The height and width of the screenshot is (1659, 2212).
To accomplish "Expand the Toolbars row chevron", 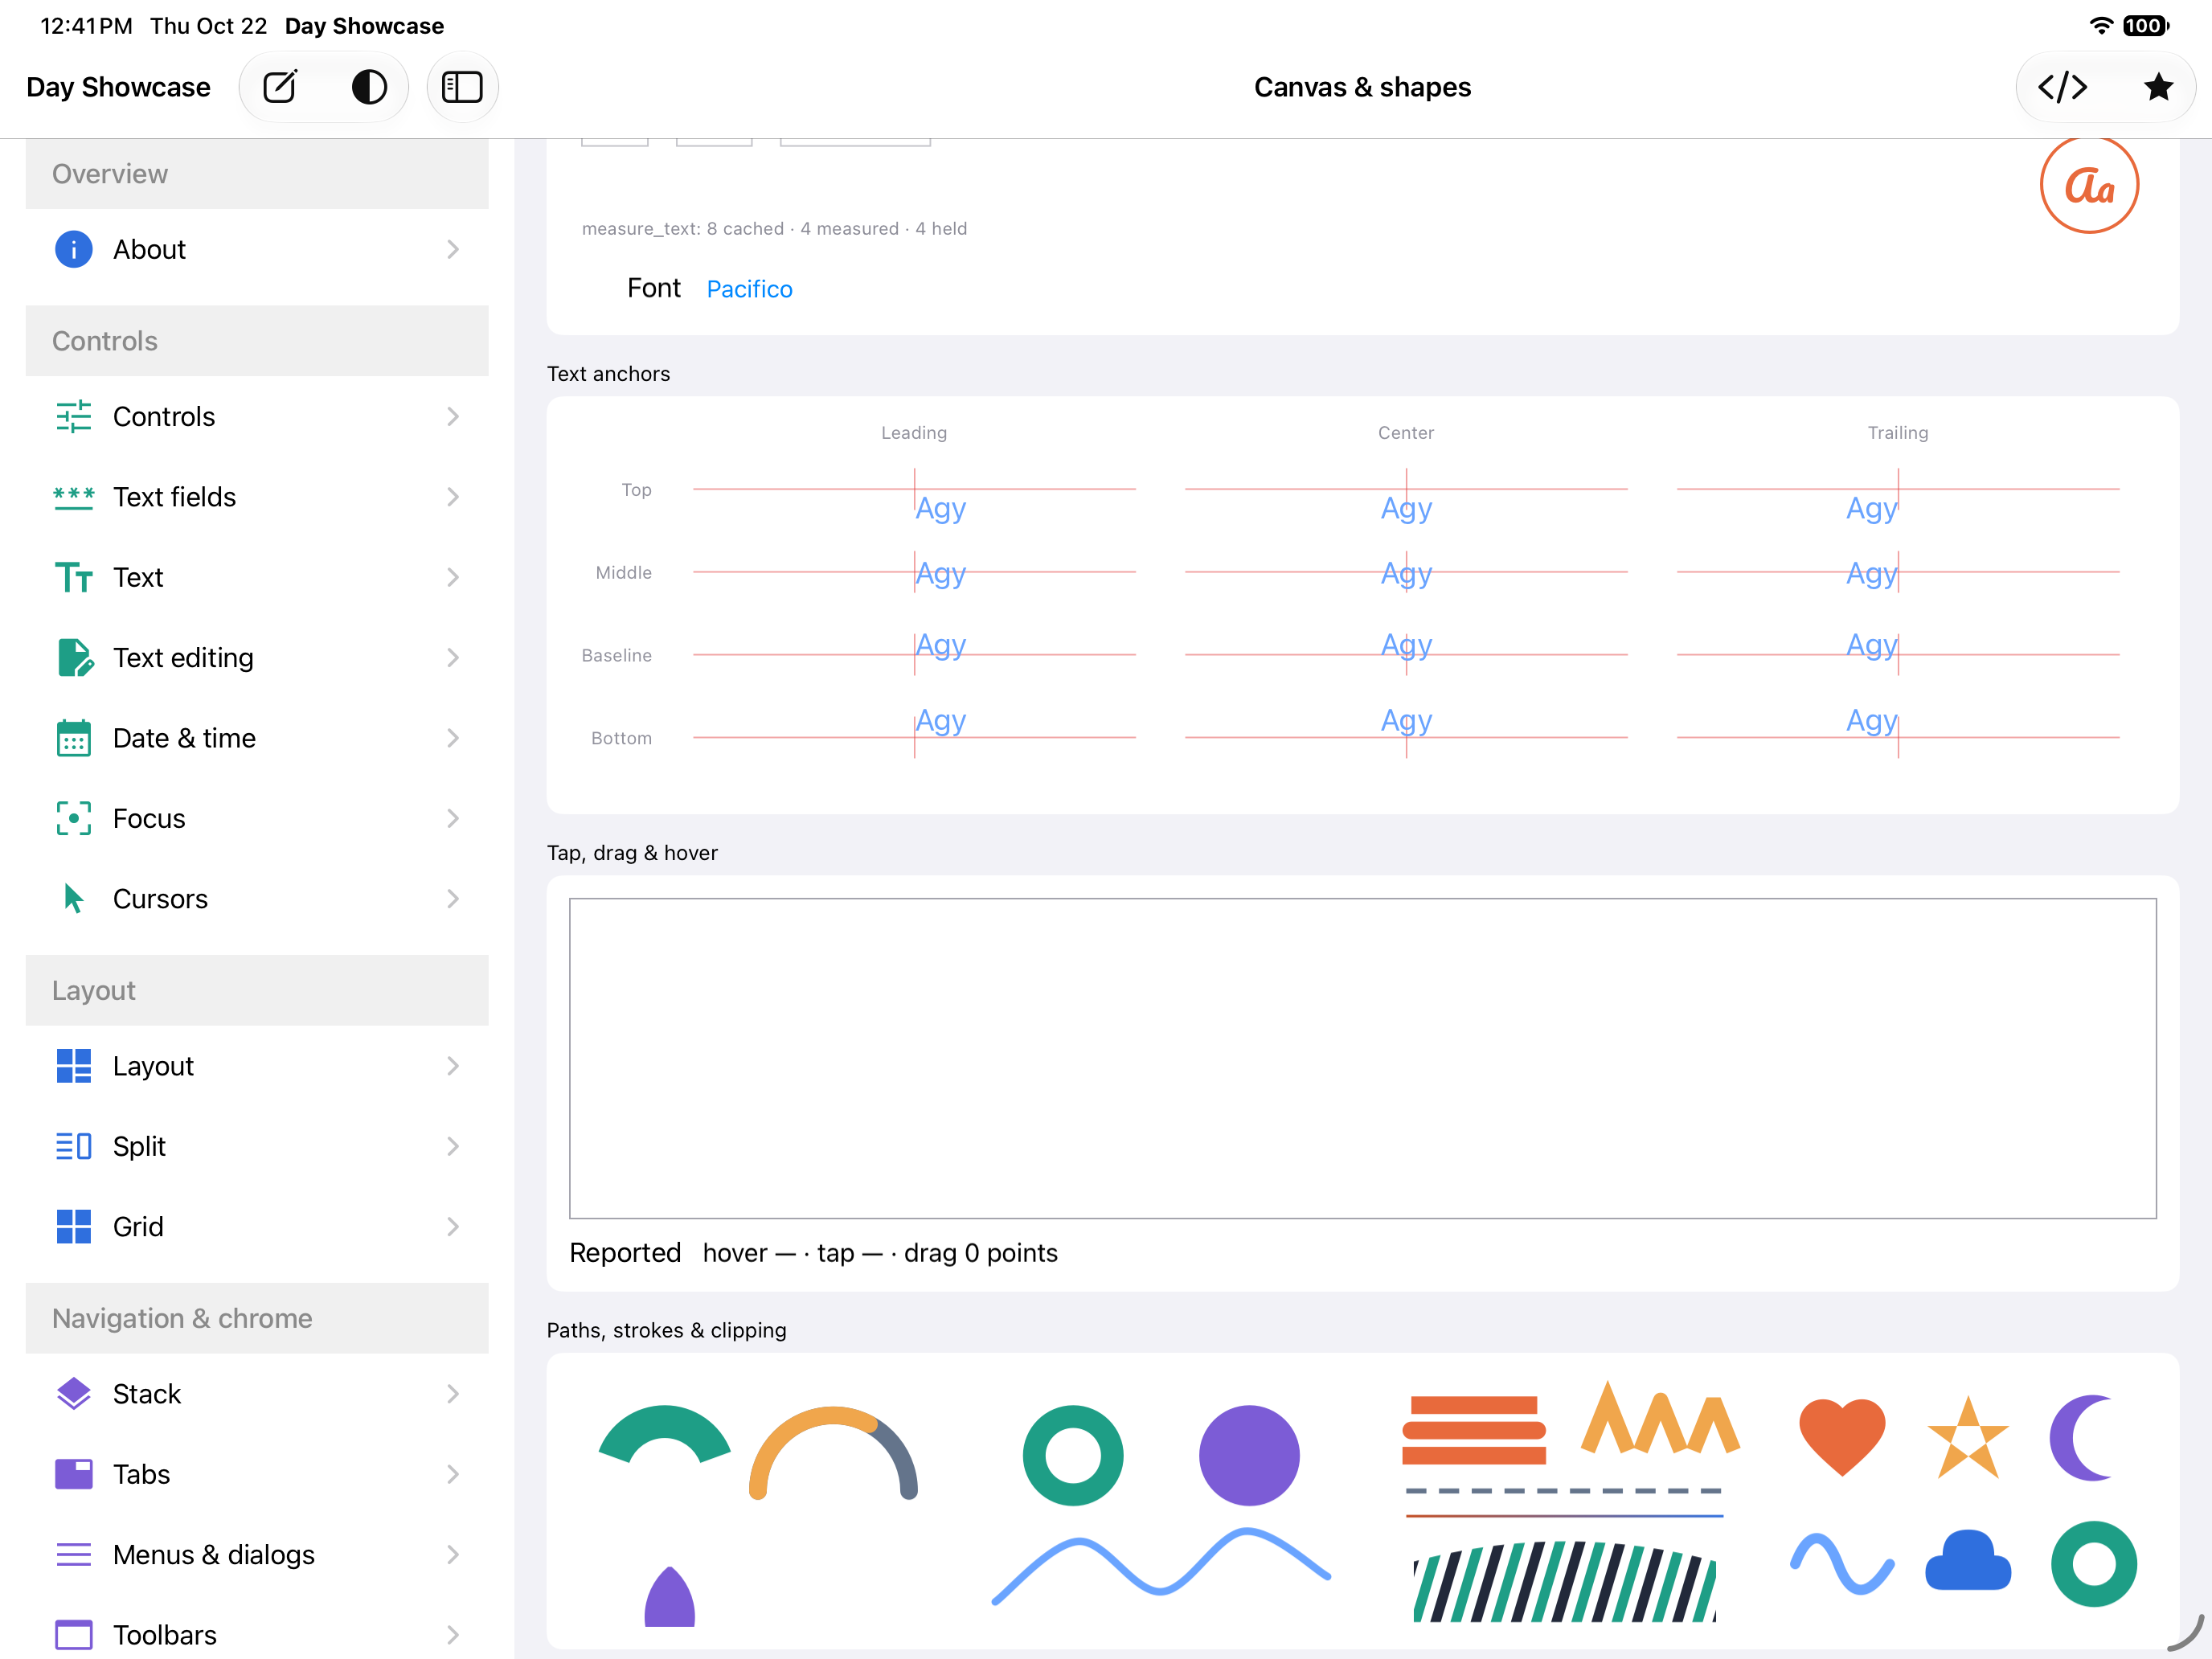I will [453, 1634].
